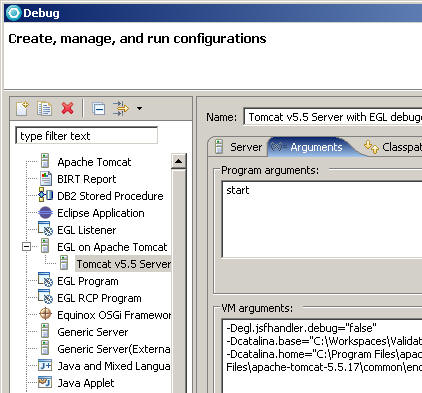Click the Apache Tomcat server icon
The width and height of the screenshot is (422, 393).
[45, 161]
